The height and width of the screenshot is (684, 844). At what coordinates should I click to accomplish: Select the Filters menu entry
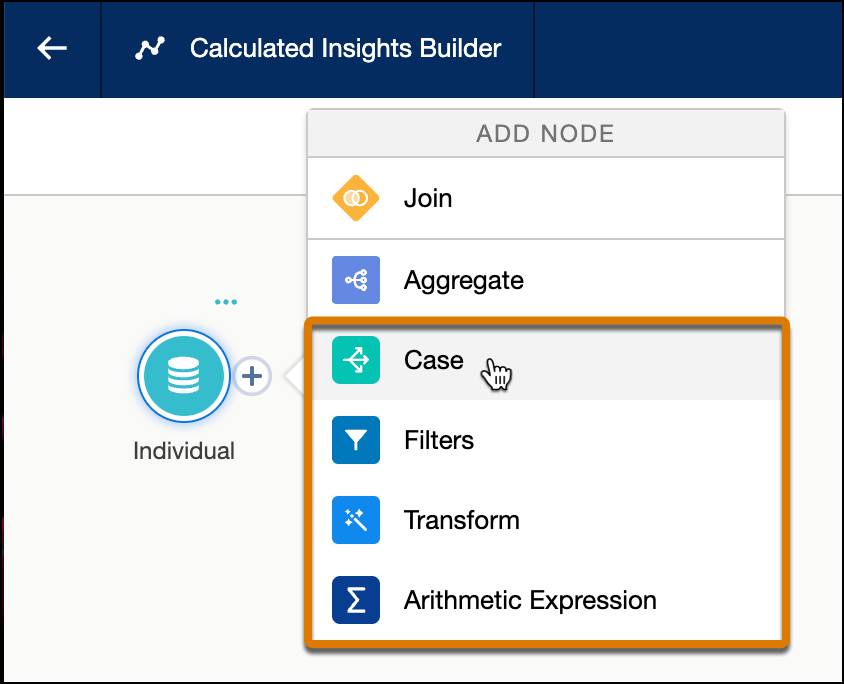point(546,440)
